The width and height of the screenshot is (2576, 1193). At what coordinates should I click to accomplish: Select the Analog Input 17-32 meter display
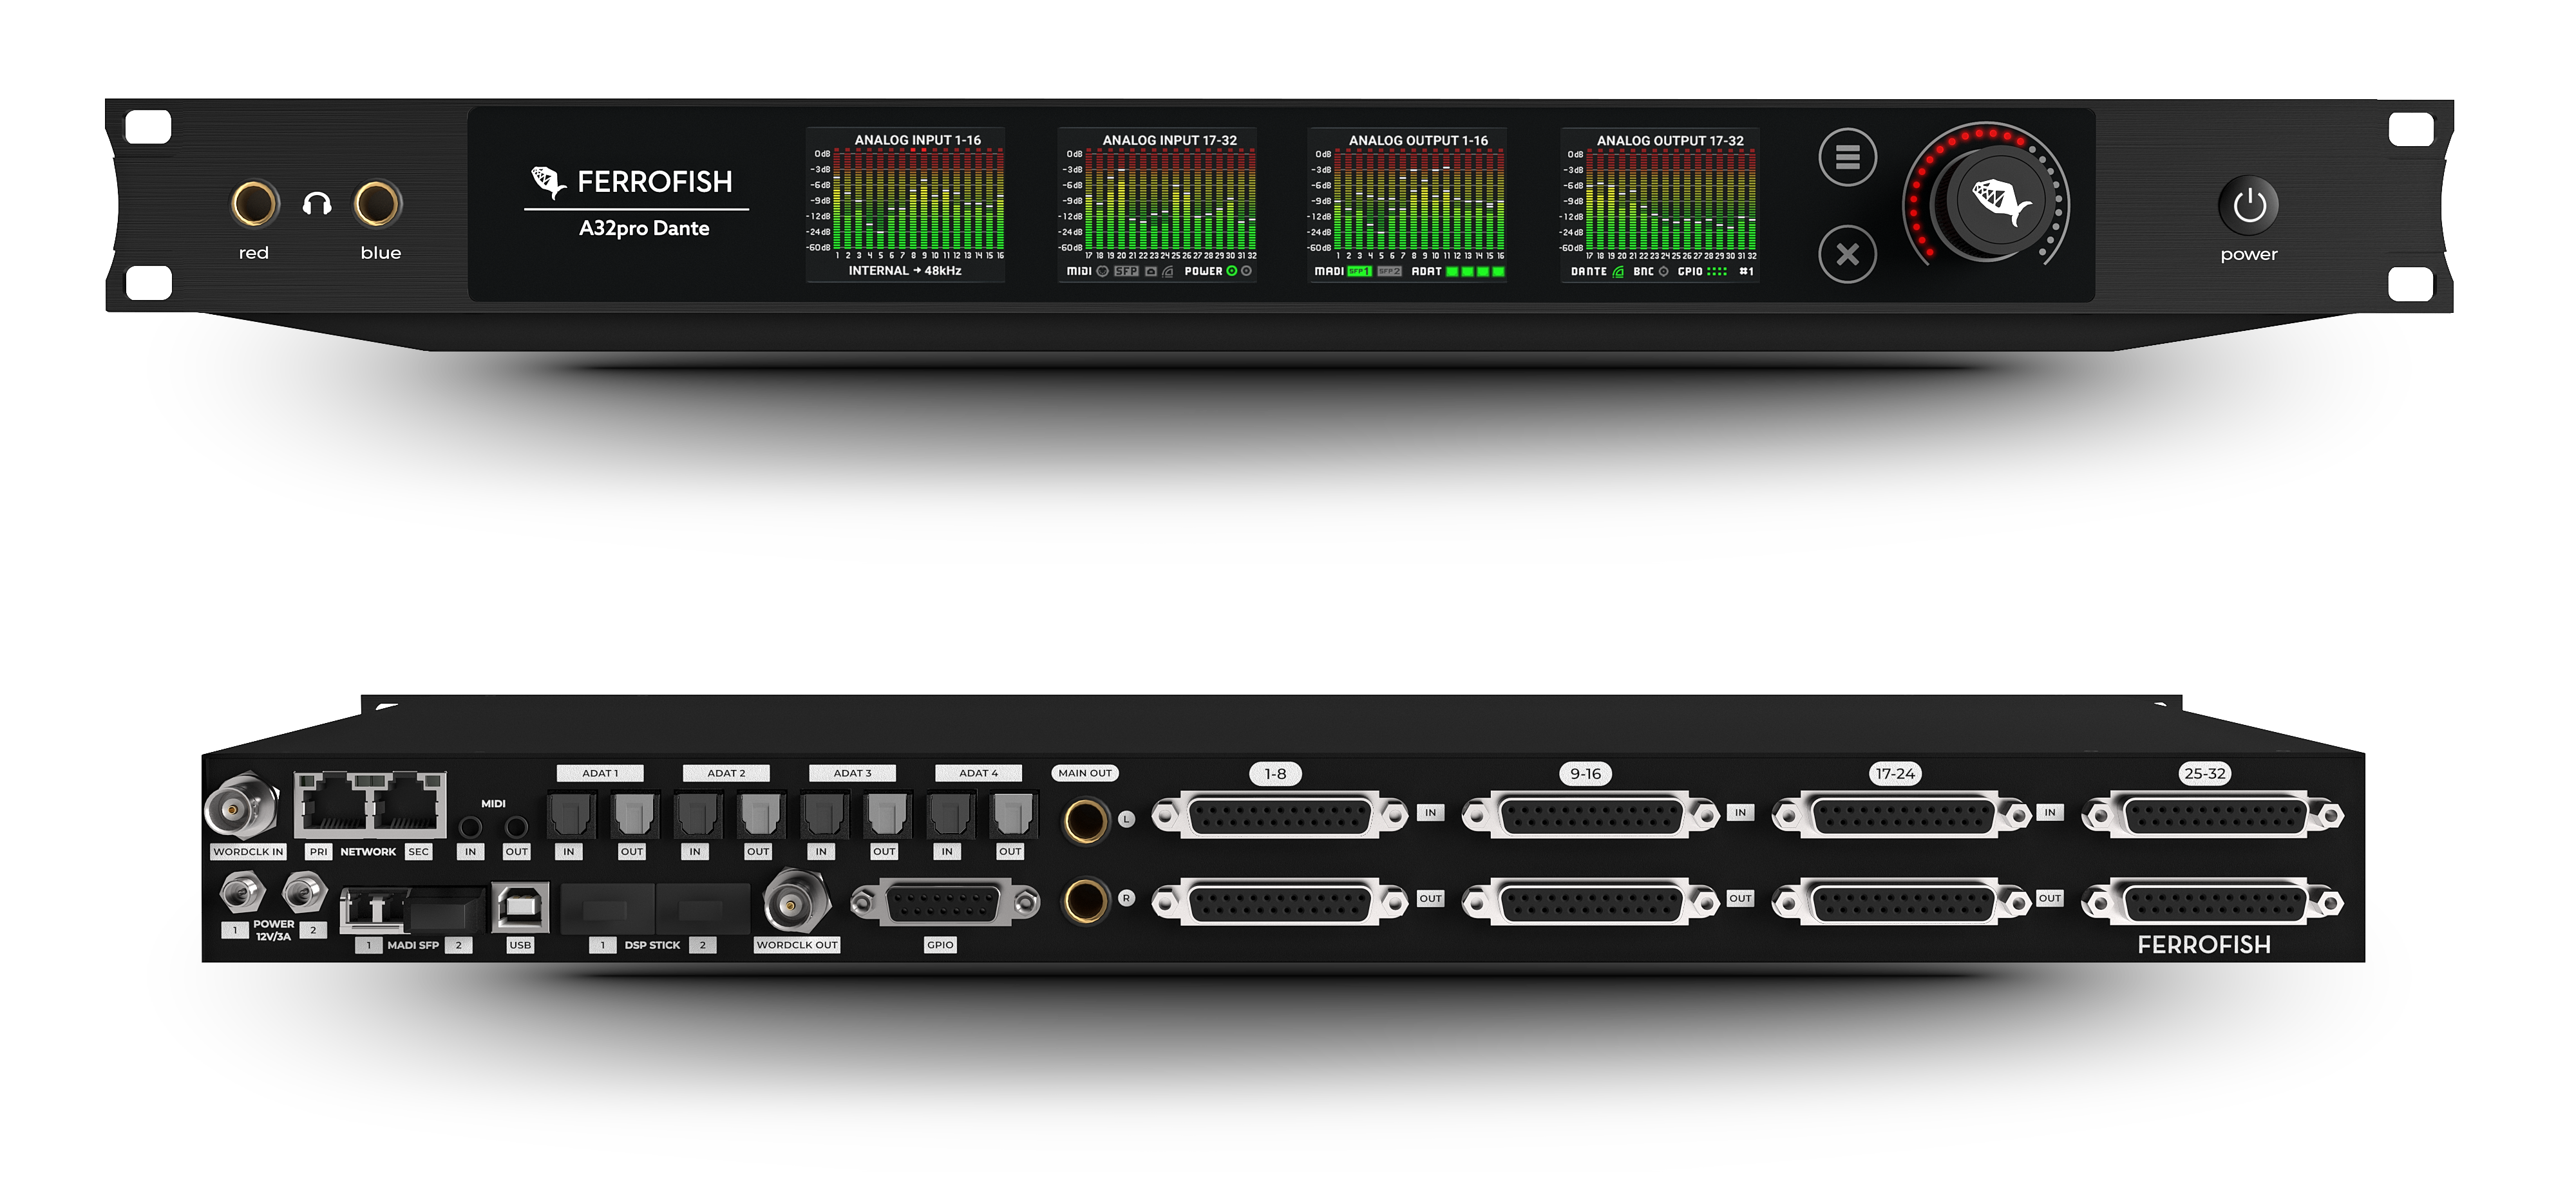coord(1157,204)
